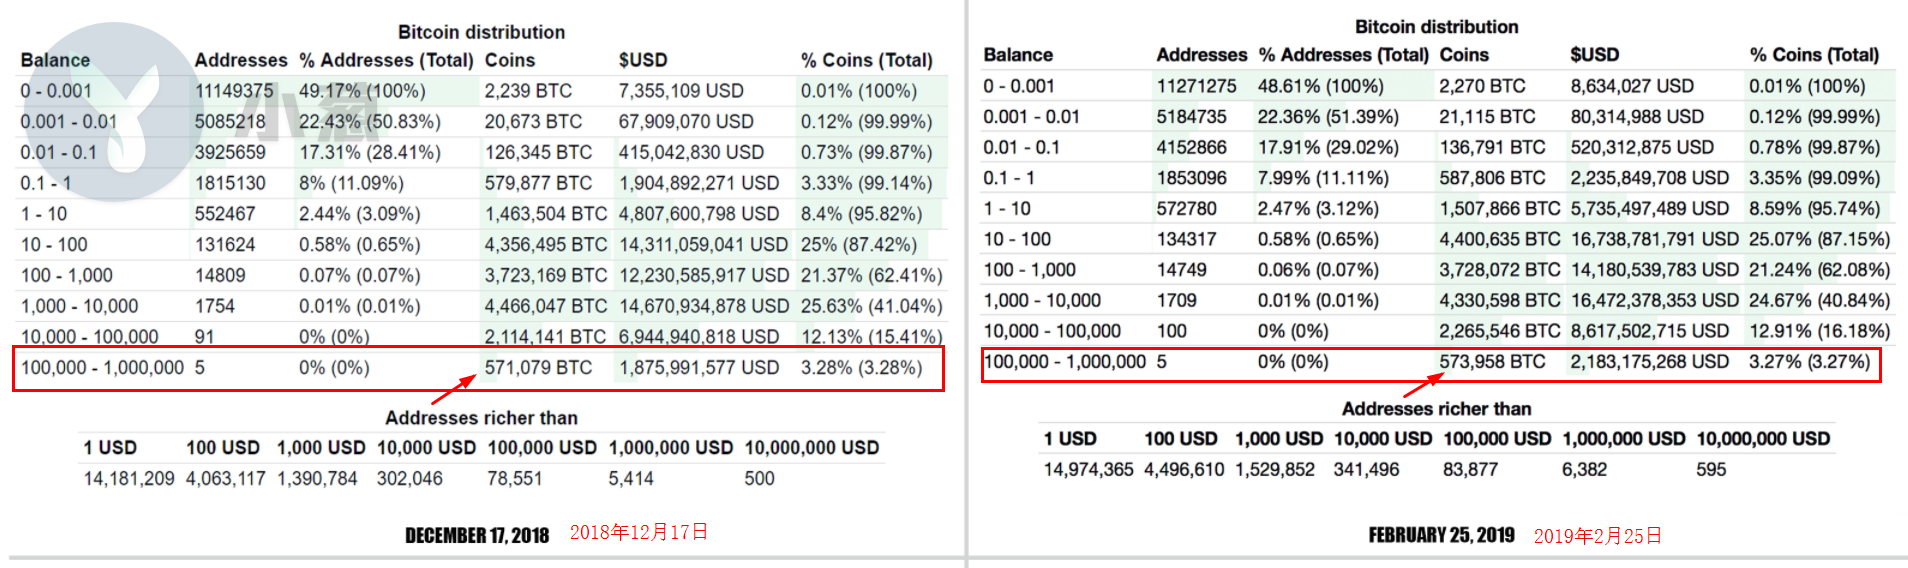Viewport: 1908px width, 568px height.
Task: Select right table $USD column header
Action: pos(1594,55)
